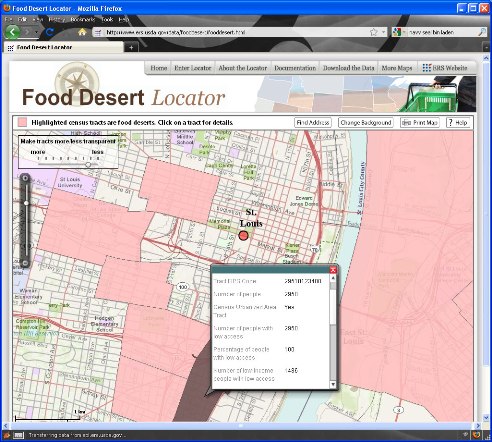Zoom in with the plus button on zoom bar

25,178
